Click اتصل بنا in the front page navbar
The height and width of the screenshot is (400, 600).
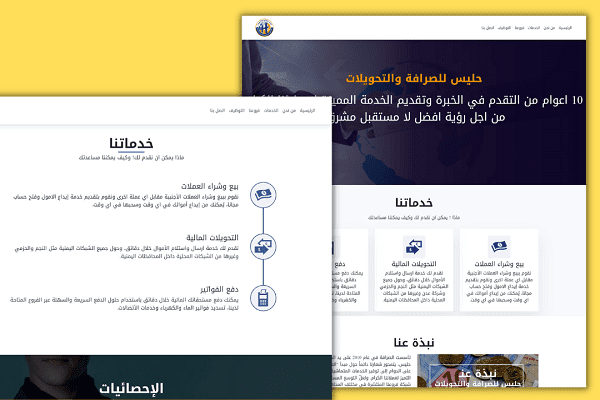(214, 110)
